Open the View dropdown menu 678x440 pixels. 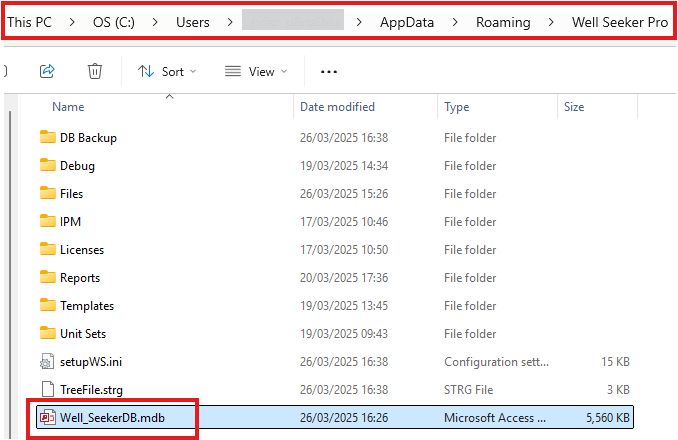click(x=255, y=71)
